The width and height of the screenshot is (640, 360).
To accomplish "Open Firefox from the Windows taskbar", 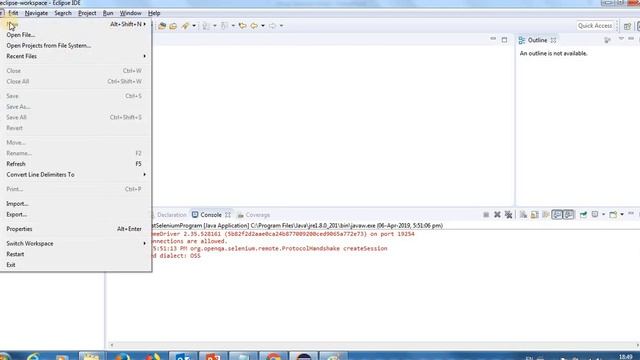I will 122,356.
